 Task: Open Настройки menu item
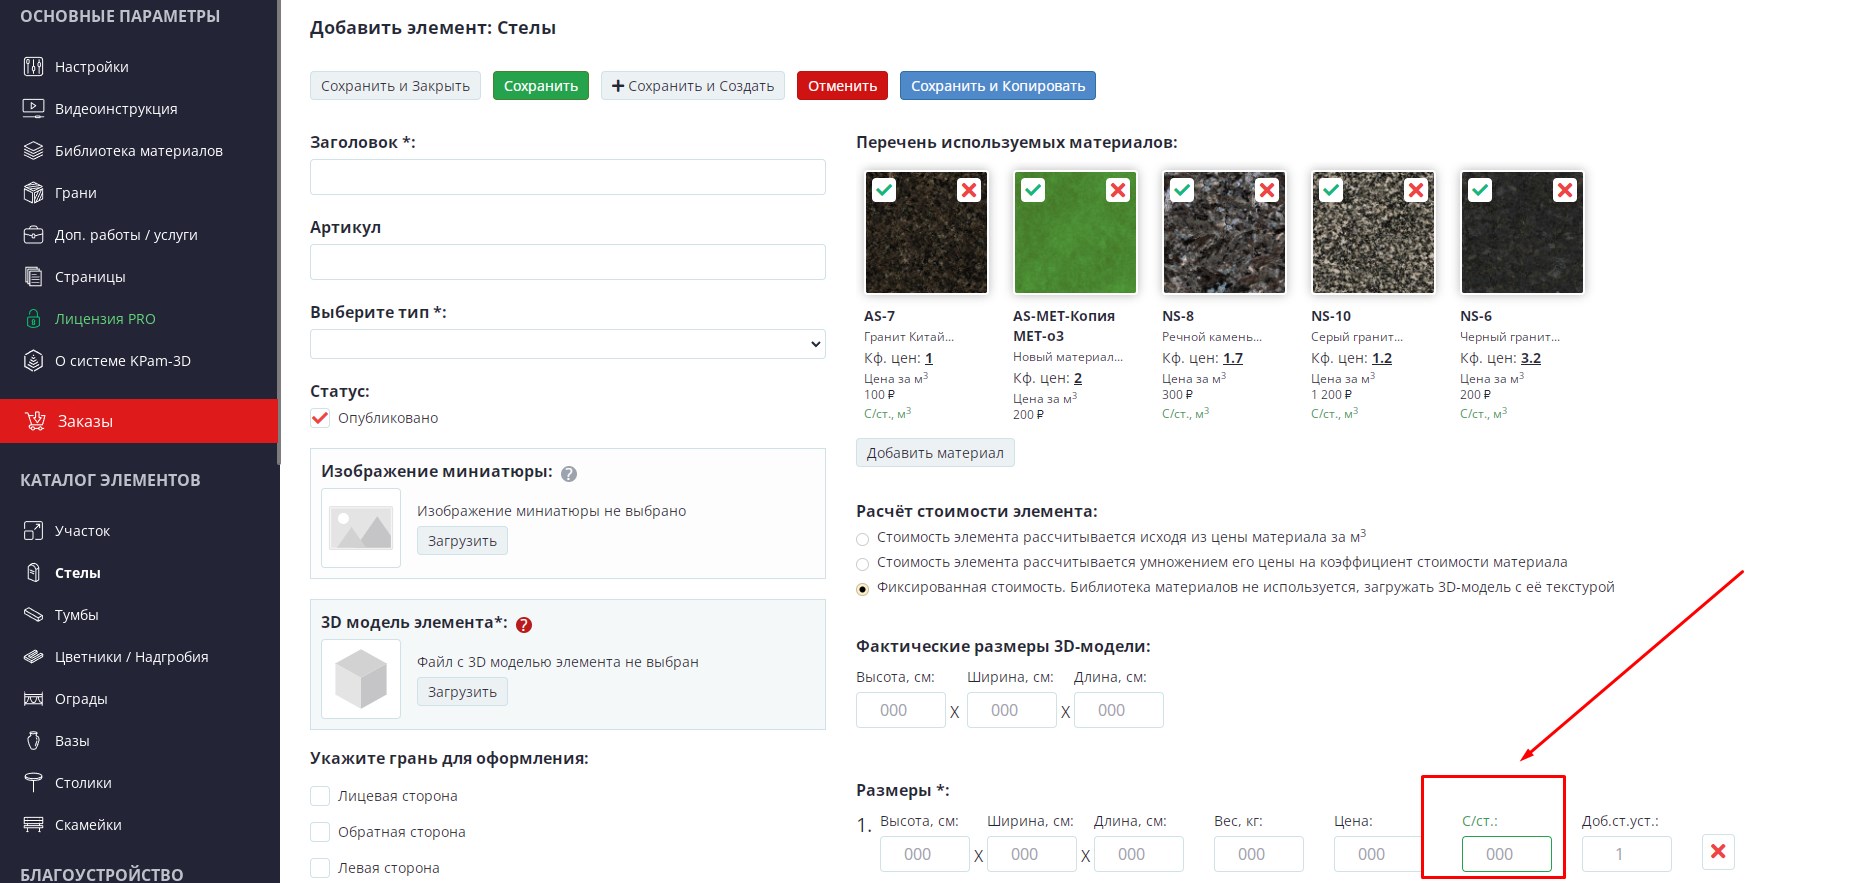pyautogui.click(x=92, y=67)
